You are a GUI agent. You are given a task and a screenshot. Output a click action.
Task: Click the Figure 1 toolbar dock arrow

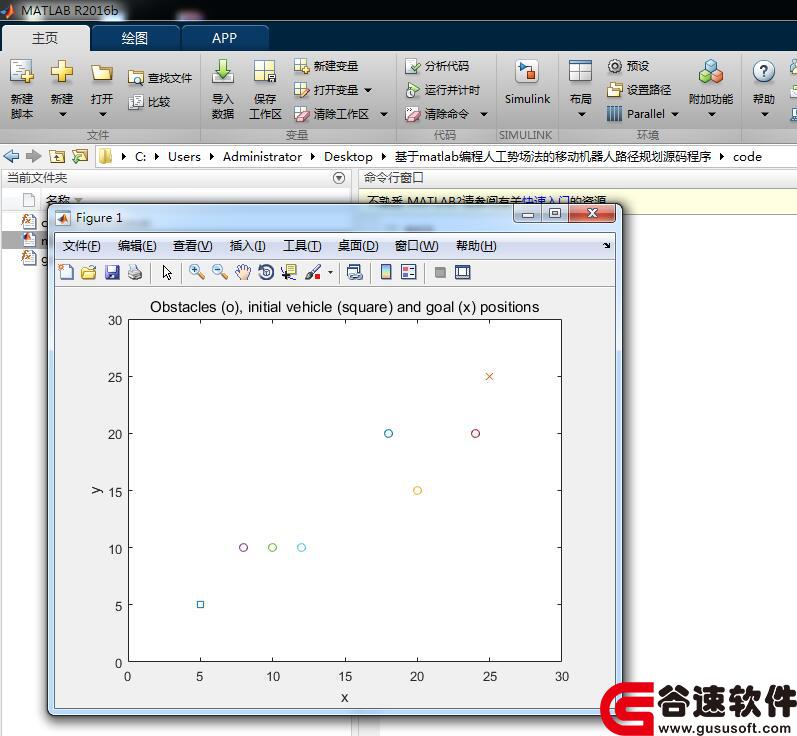606,246
